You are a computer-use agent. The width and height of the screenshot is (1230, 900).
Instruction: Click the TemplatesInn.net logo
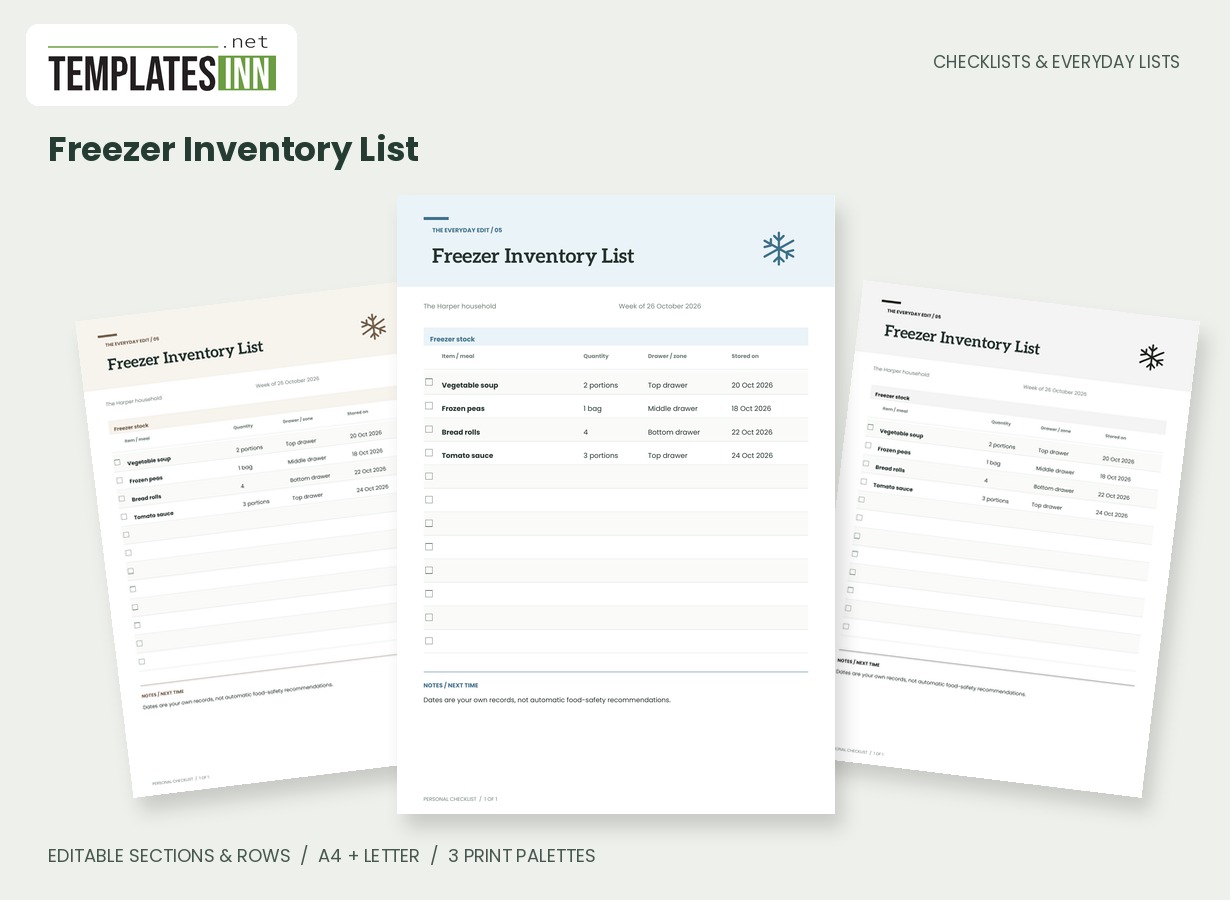(x=161, y=65)
